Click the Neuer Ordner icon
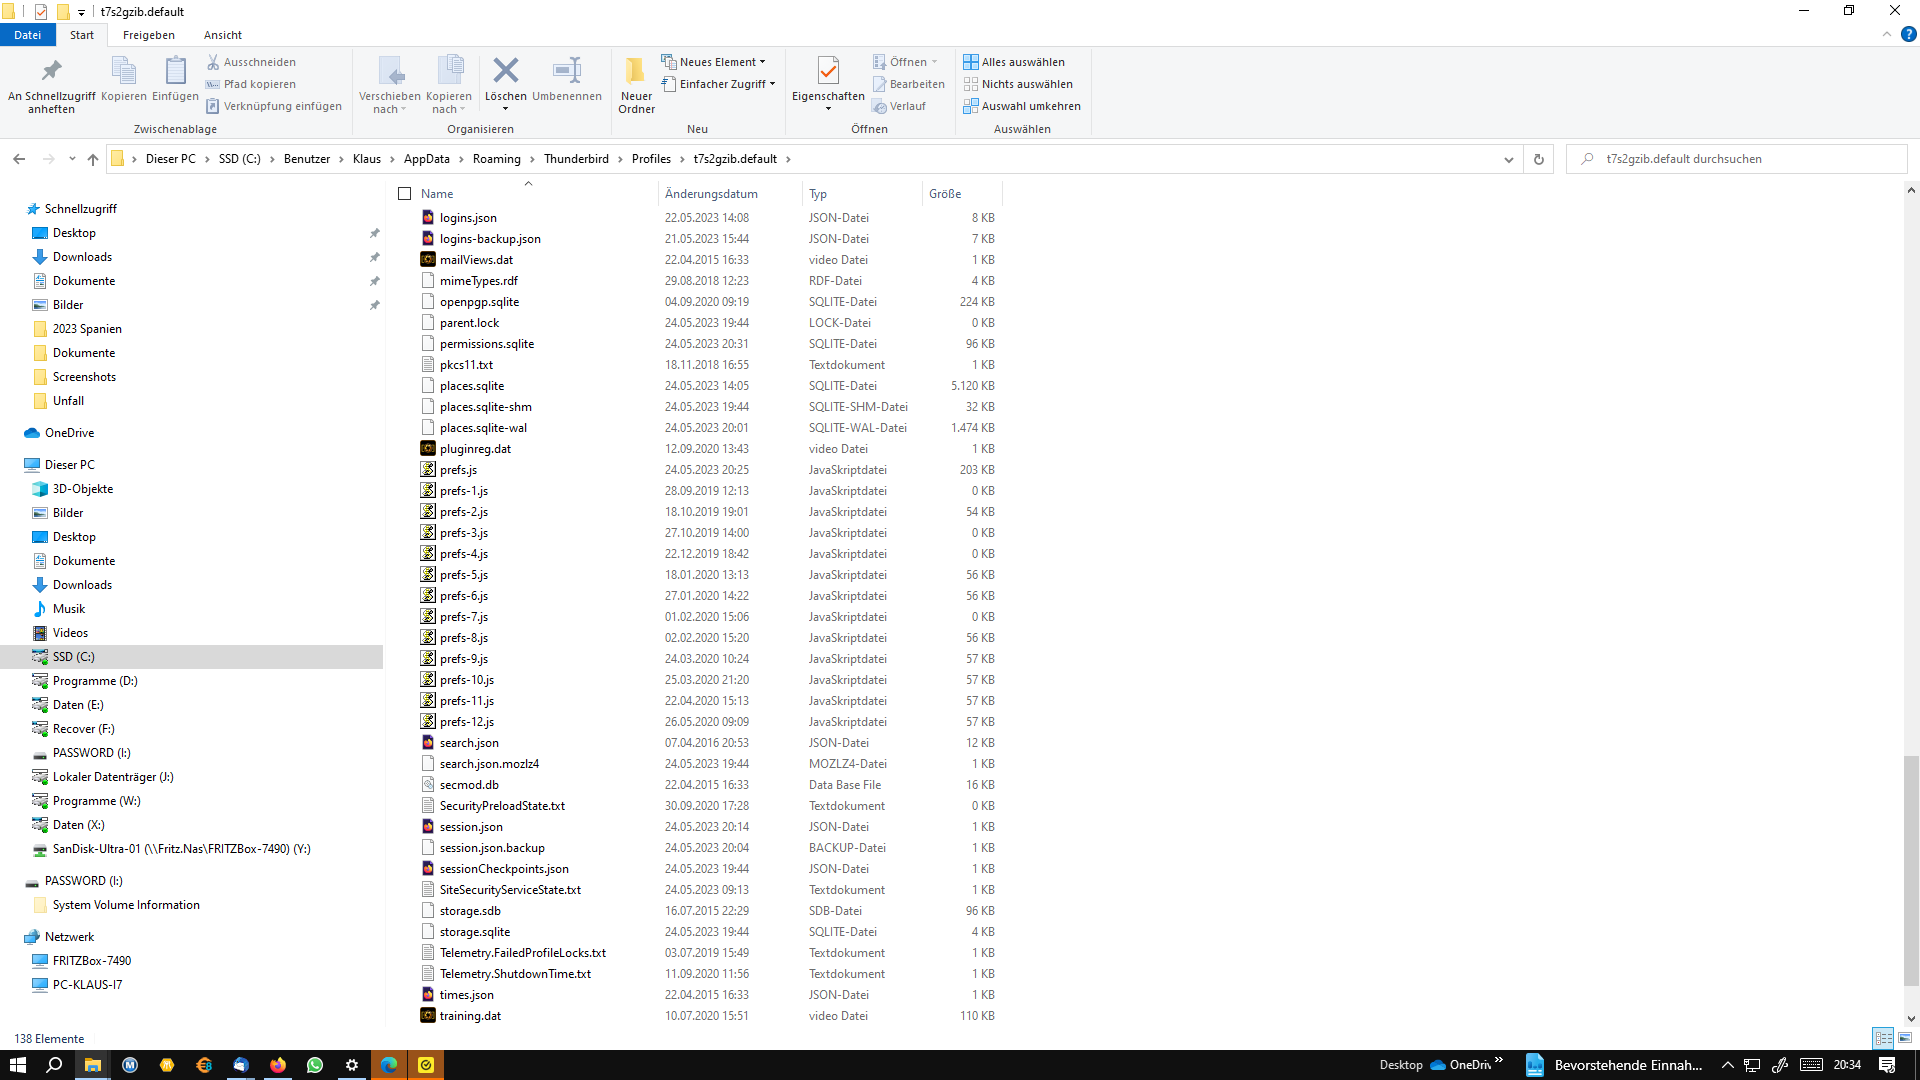1920x1080 pixels. (x=636, y=71)
